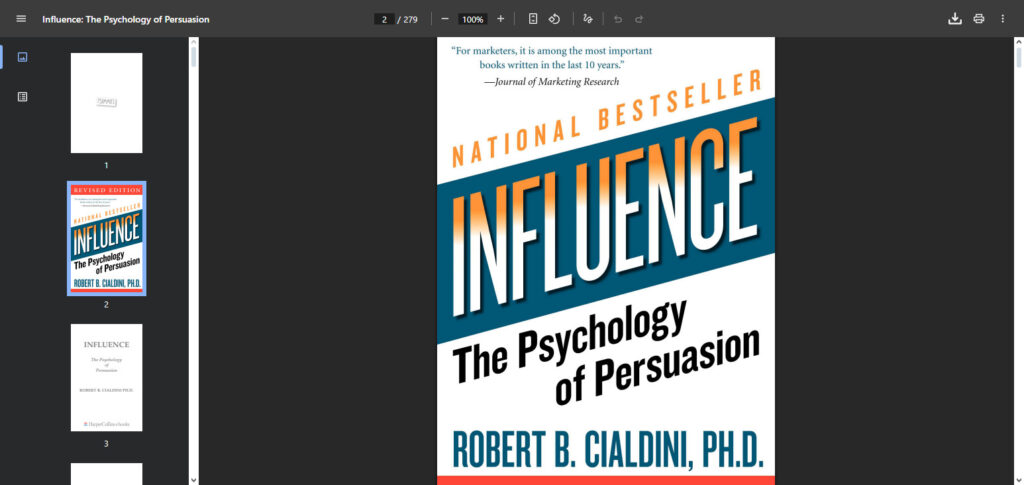Click the '/ 279' total pages text
Viewport: 1024px width, 485px height.
tap(408, 20)
